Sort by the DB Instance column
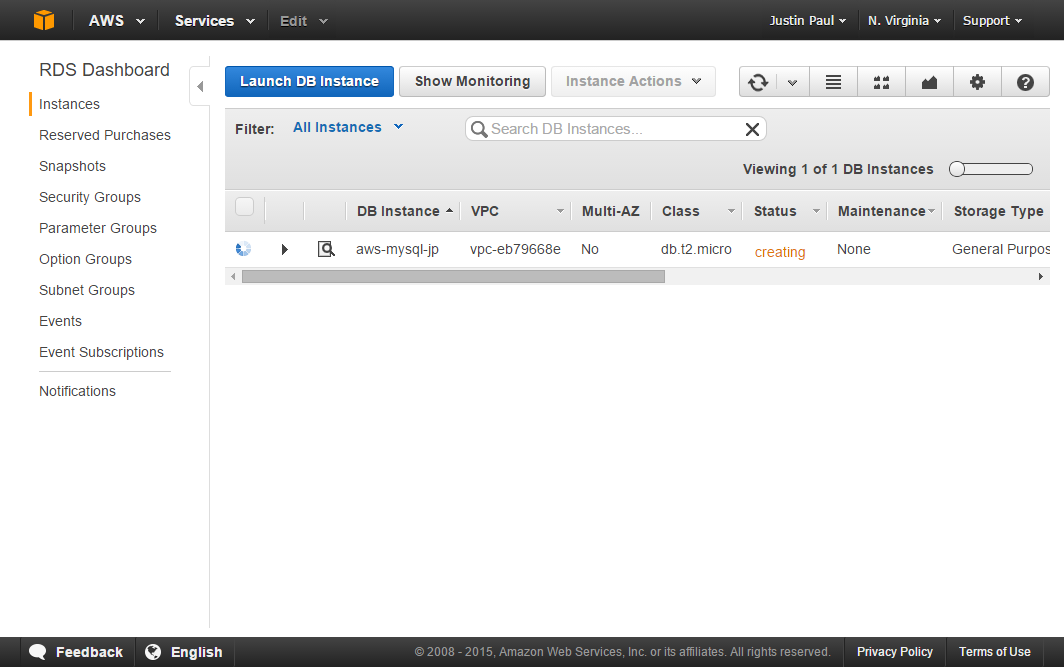Viewport: 1064px width, 667px height. coord(404,211)
